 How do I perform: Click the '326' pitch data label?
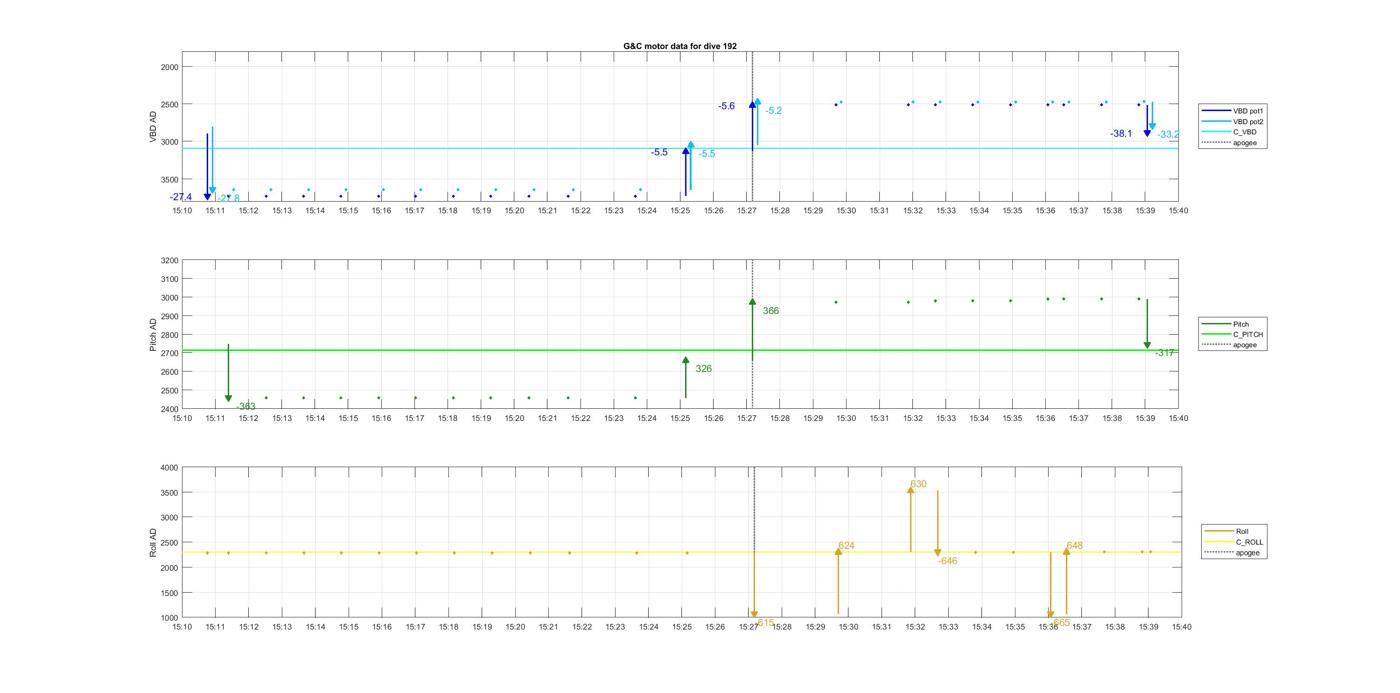[704, 369]
